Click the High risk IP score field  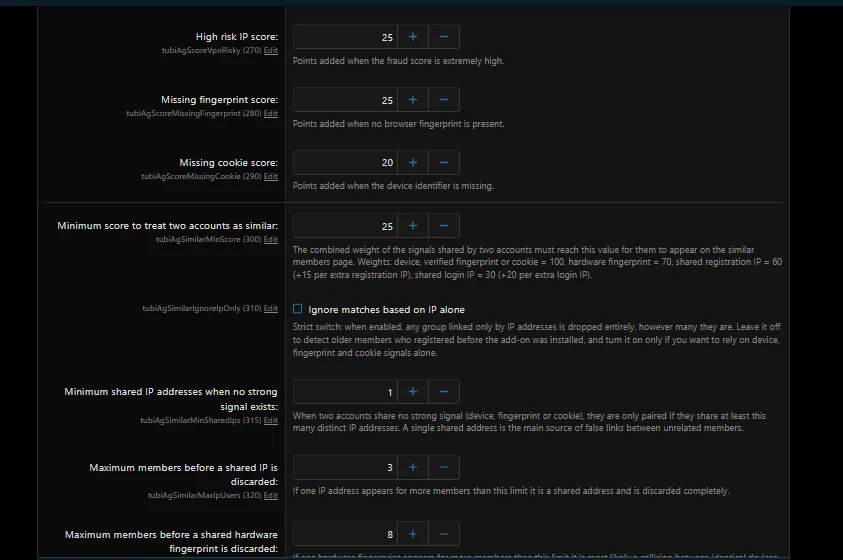345,37
